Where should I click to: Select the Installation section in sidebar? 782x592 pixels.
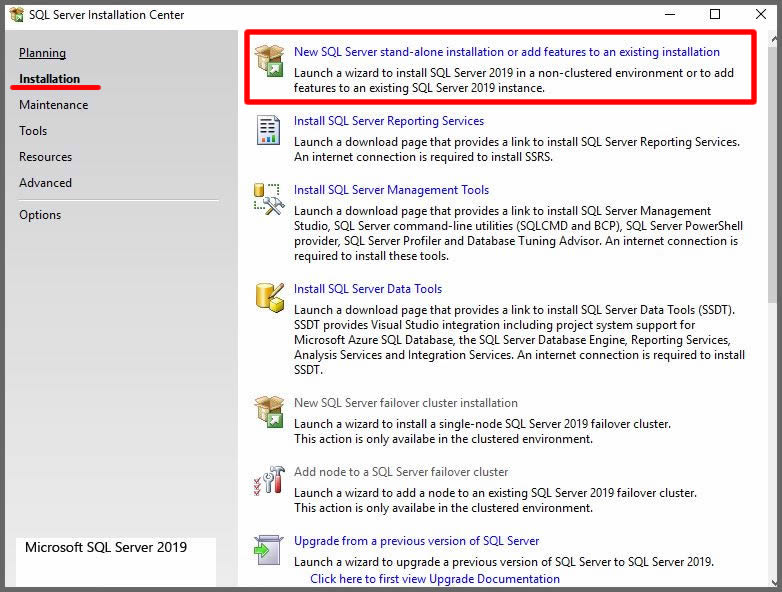tap(49, 79)
